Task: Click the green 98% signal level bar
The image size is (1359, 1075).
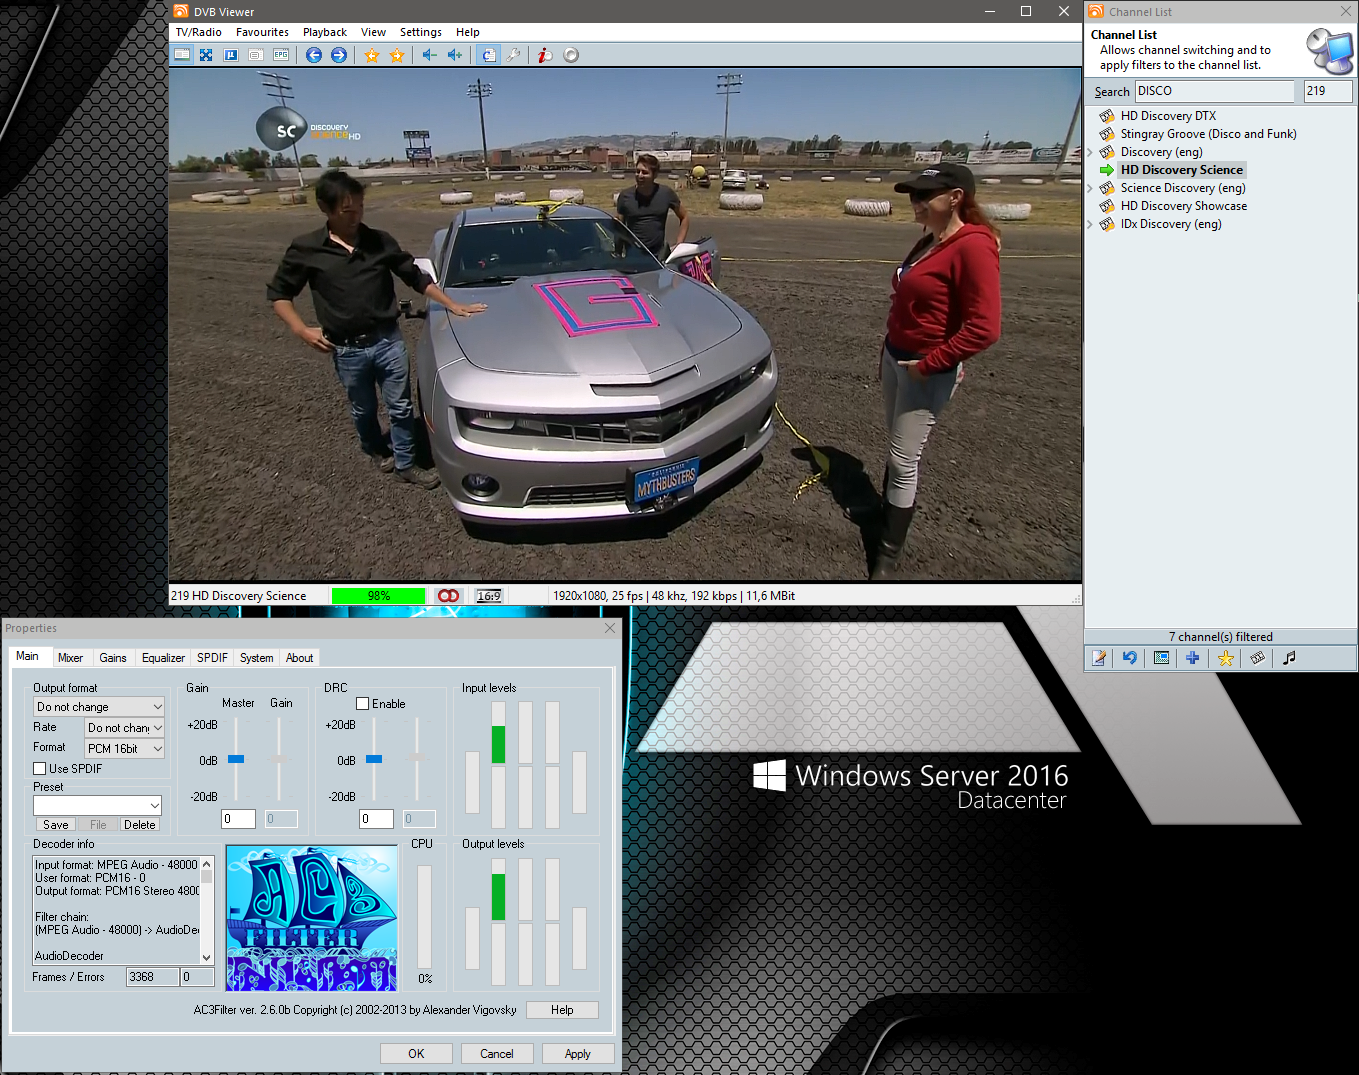Action: (379, 596)
